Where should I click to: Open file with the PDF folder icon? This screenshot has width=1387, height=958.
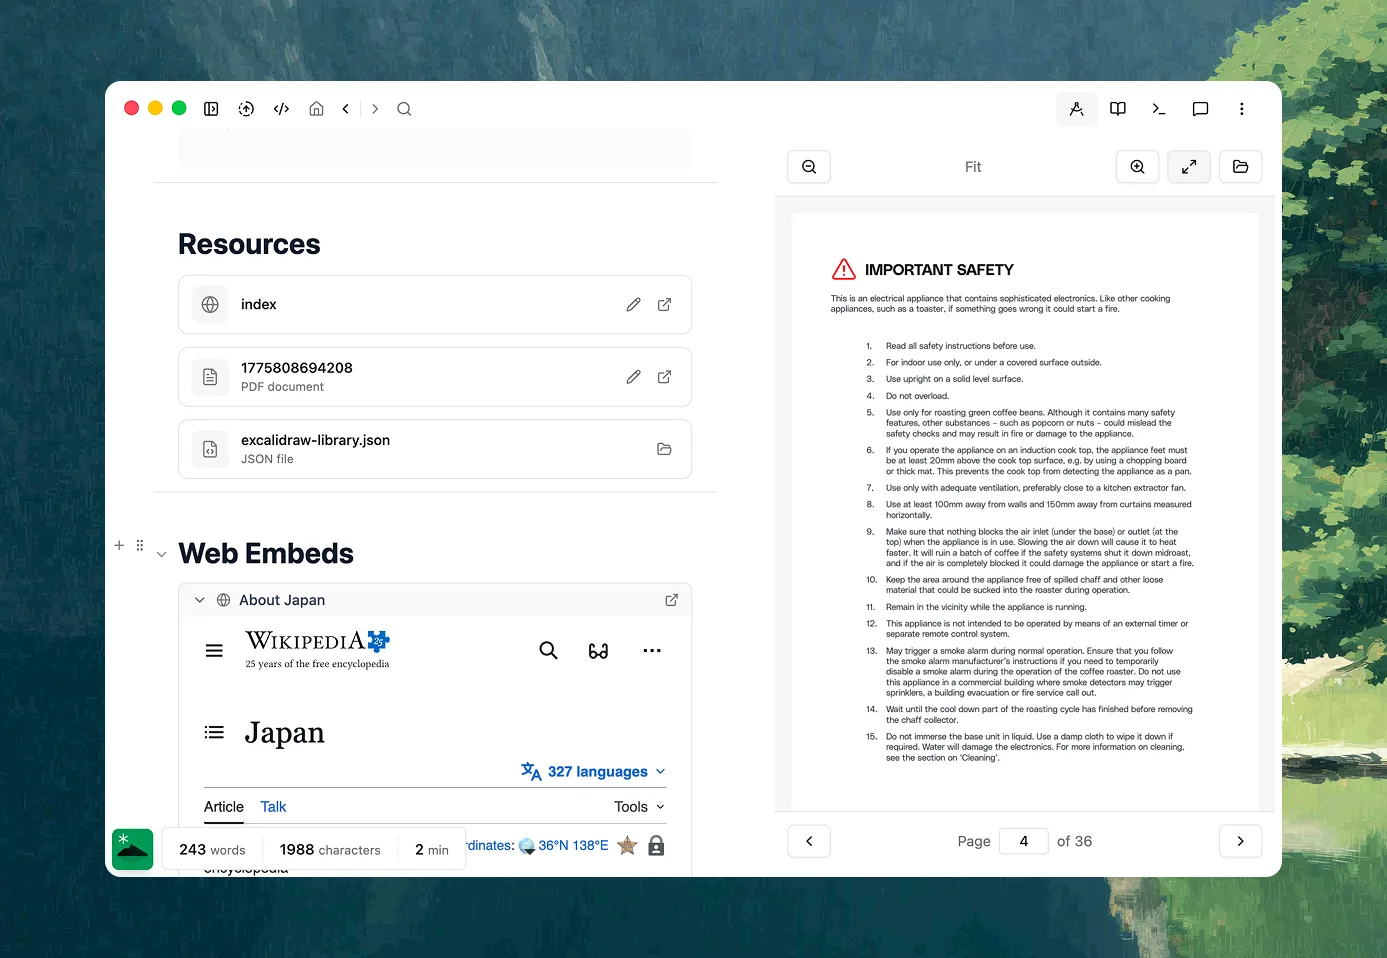tap(1241, 167)
